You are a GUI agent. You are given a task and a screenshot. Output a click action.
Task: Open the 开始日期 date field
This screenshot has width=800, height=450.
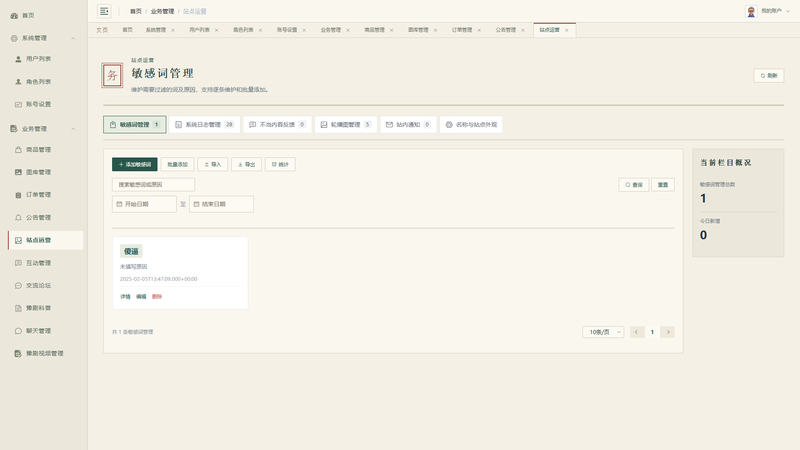pyautogui.click(x=144, y=204)
